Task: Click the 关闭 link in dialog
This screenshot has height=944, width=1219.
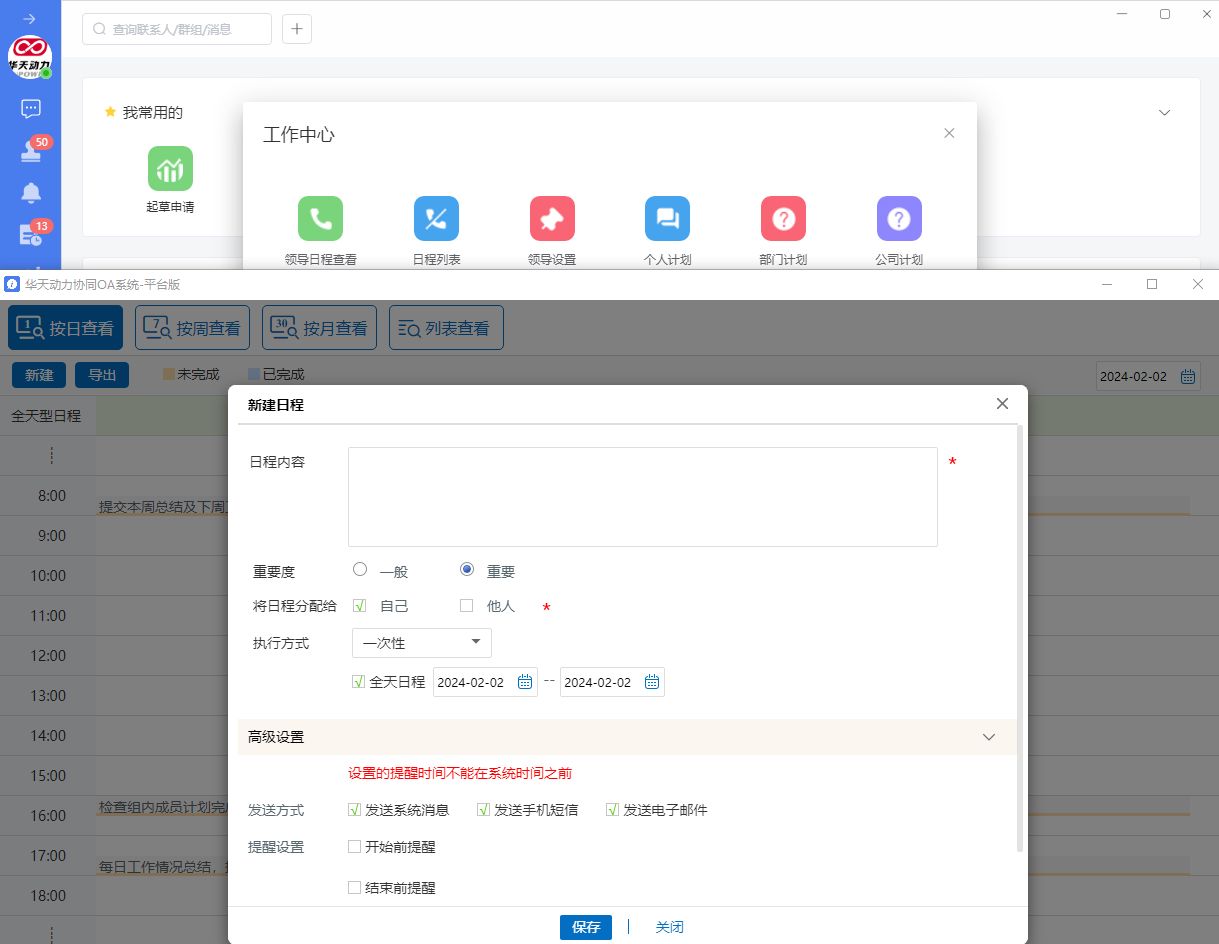Action: (x=669, y=927)
